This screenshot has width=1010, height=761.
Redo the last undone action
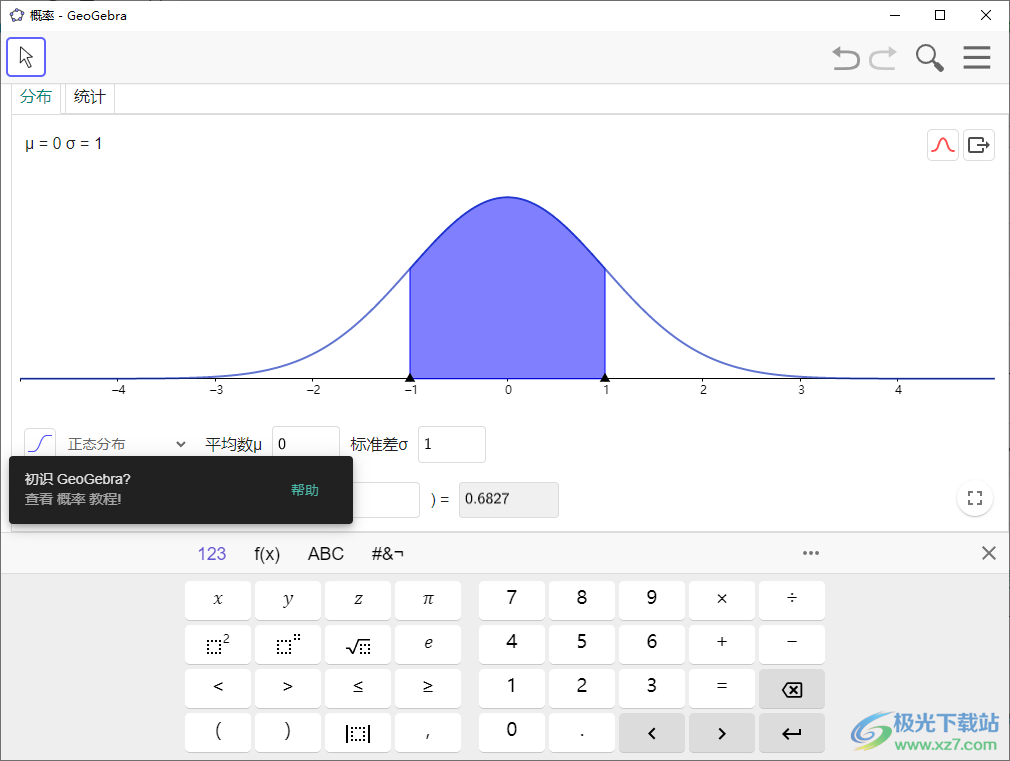point(883,58)
